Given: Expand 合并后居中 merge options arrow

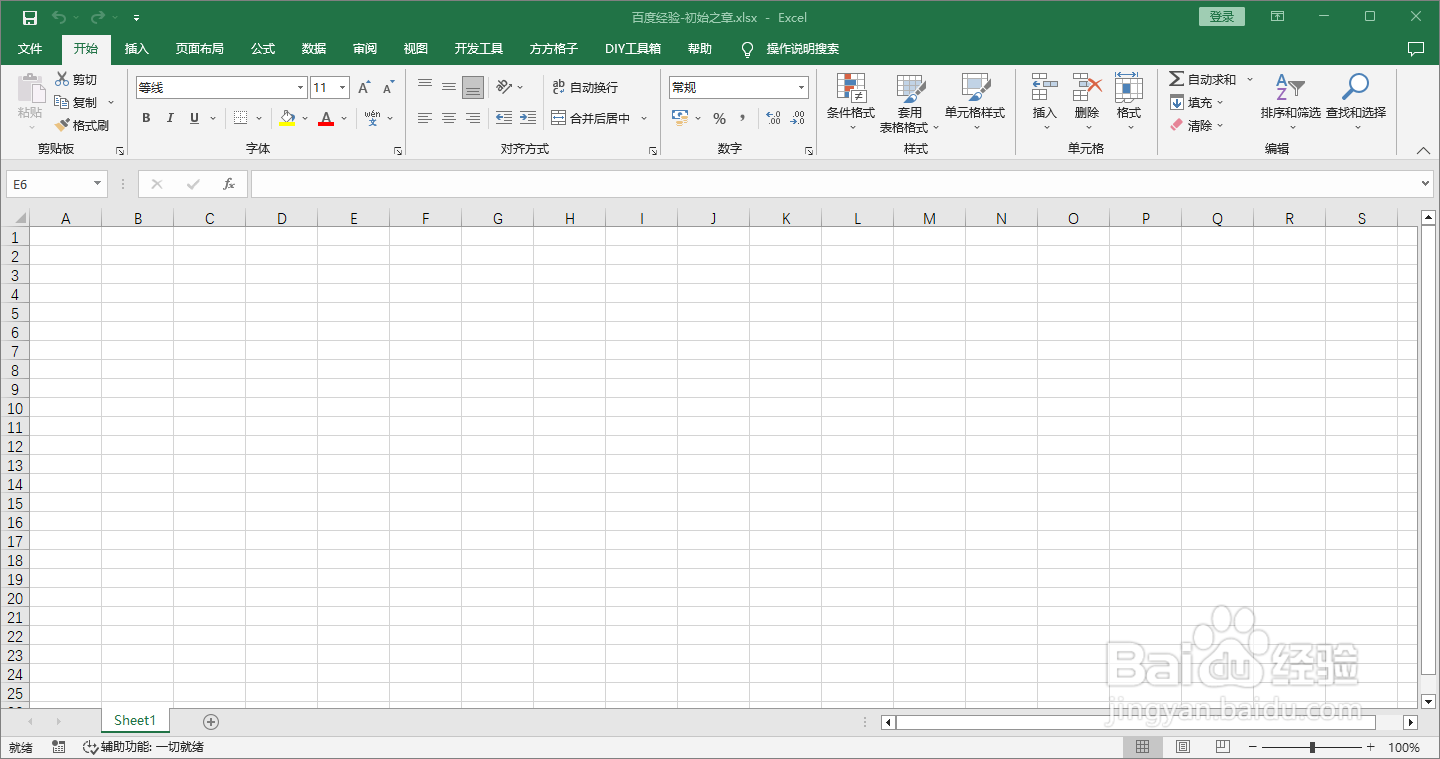Looking at the screenshot, I should tap(644, 118).
